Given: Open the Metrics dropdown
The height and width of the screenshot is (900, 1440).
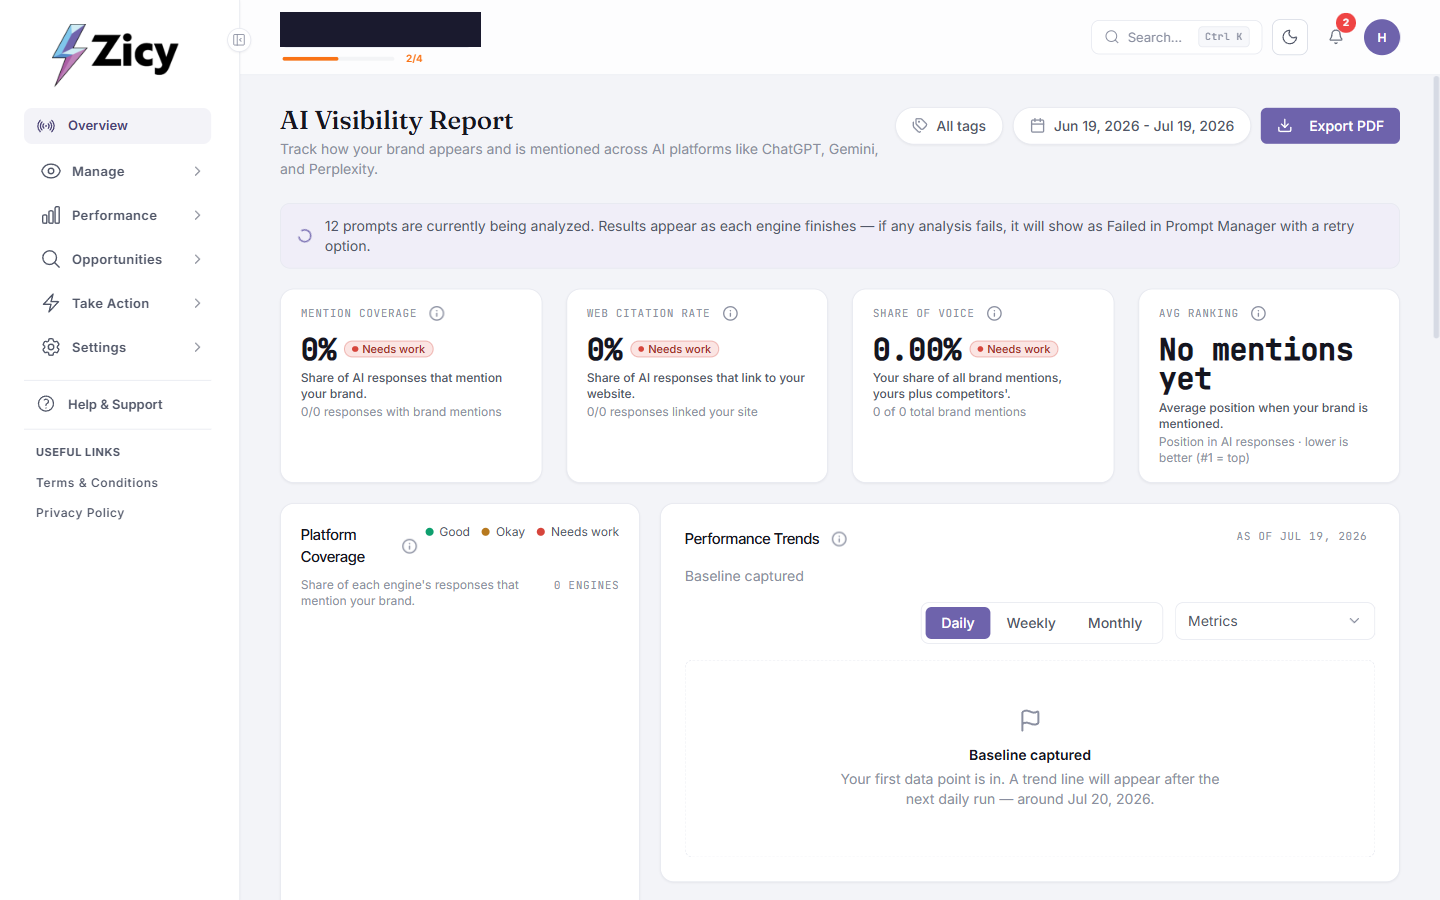Looking at the screenshot, I should tap(1275, 621).
